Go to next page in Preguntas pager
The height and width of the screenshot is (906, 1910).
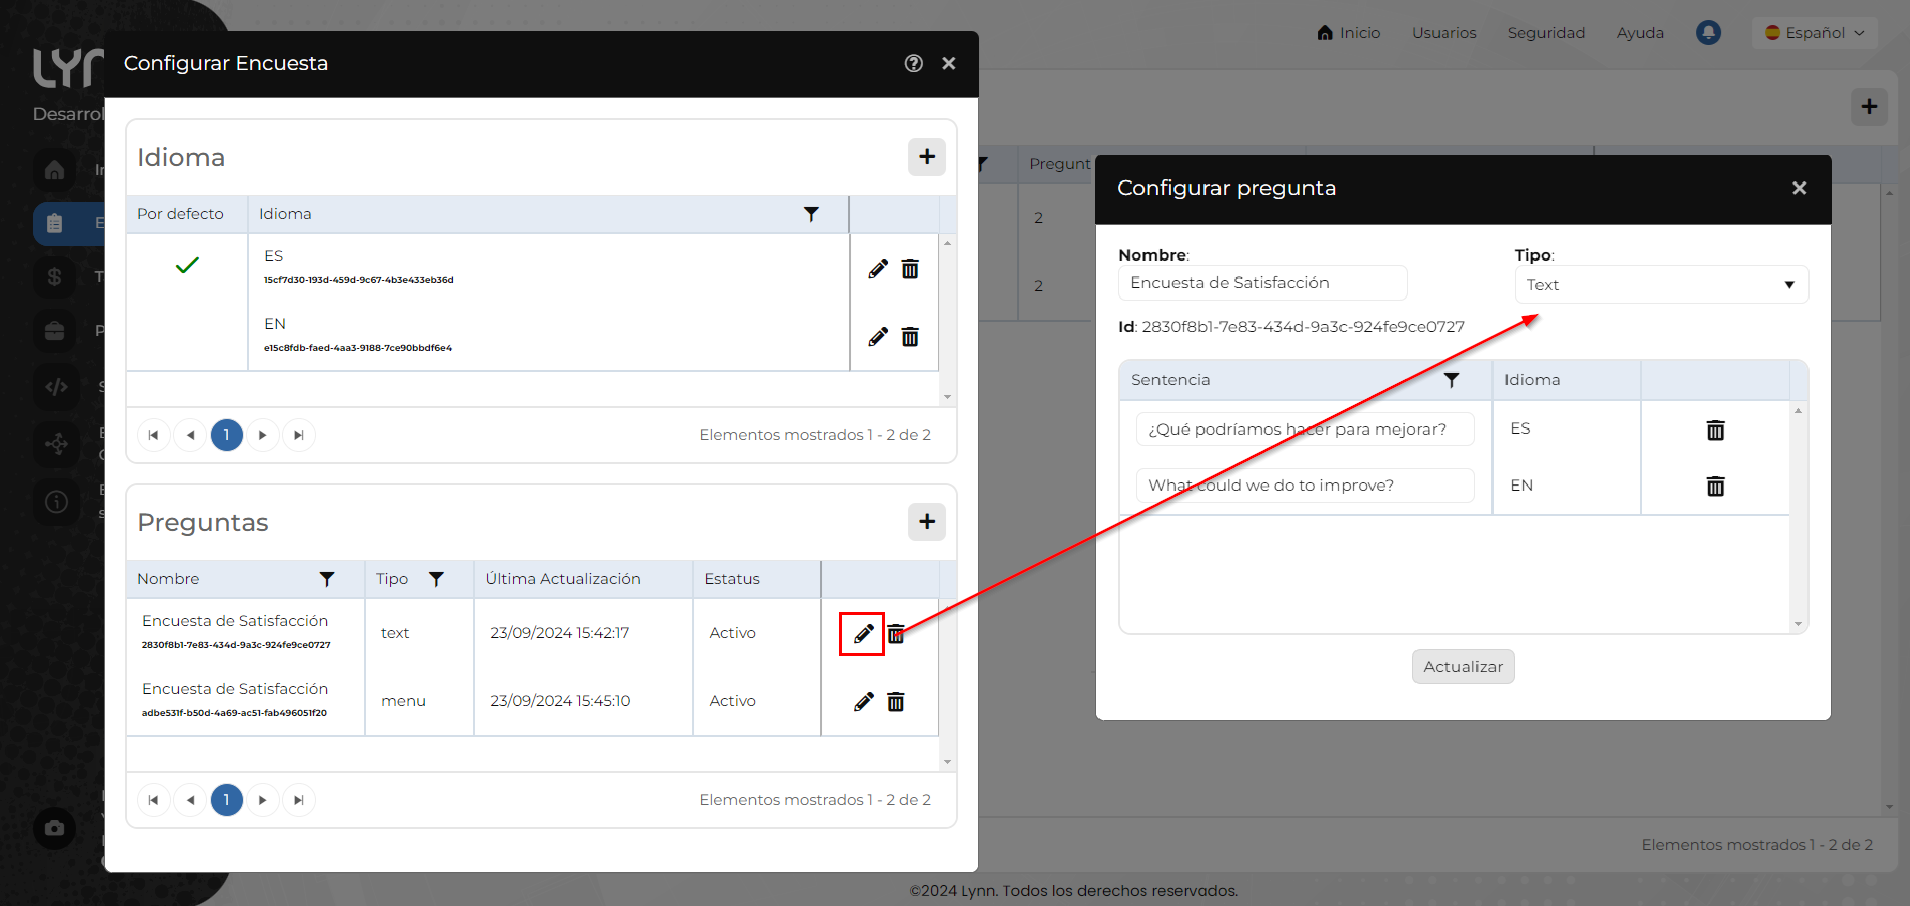point(262,800)
